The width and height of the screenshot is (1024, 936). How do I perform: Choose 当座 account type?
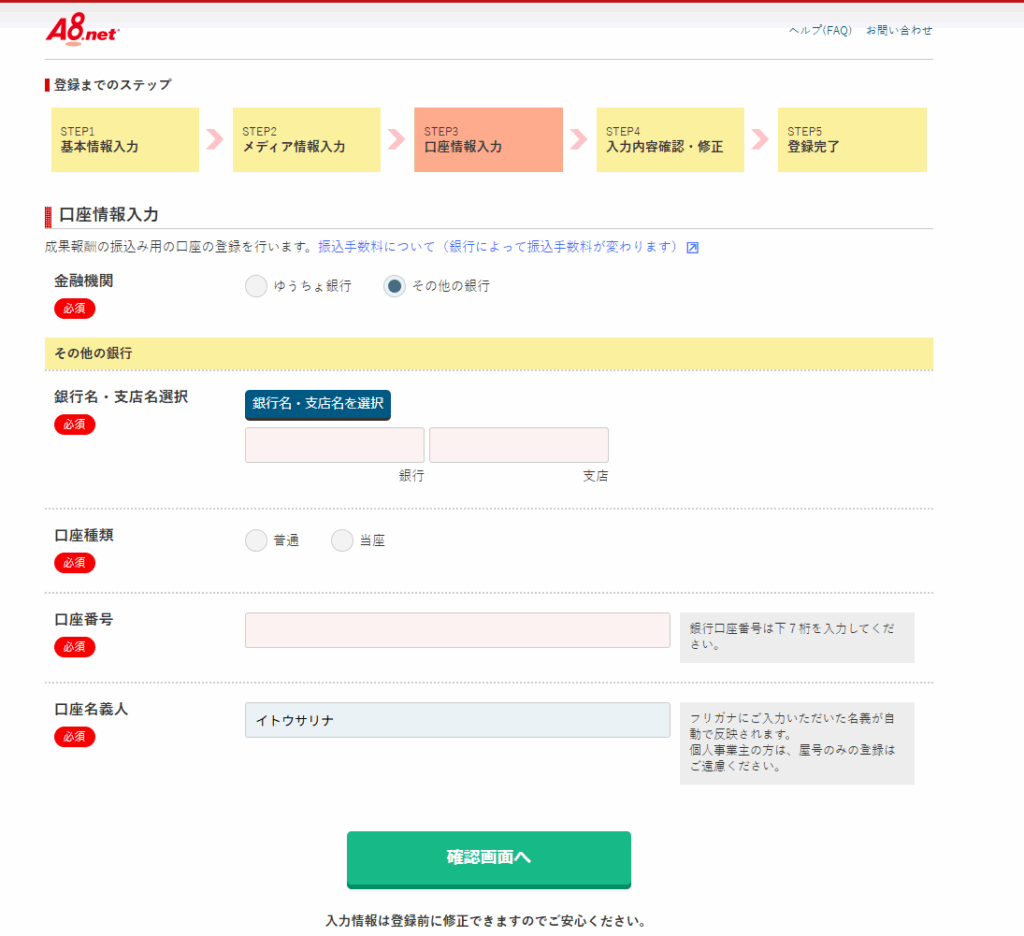343,541
